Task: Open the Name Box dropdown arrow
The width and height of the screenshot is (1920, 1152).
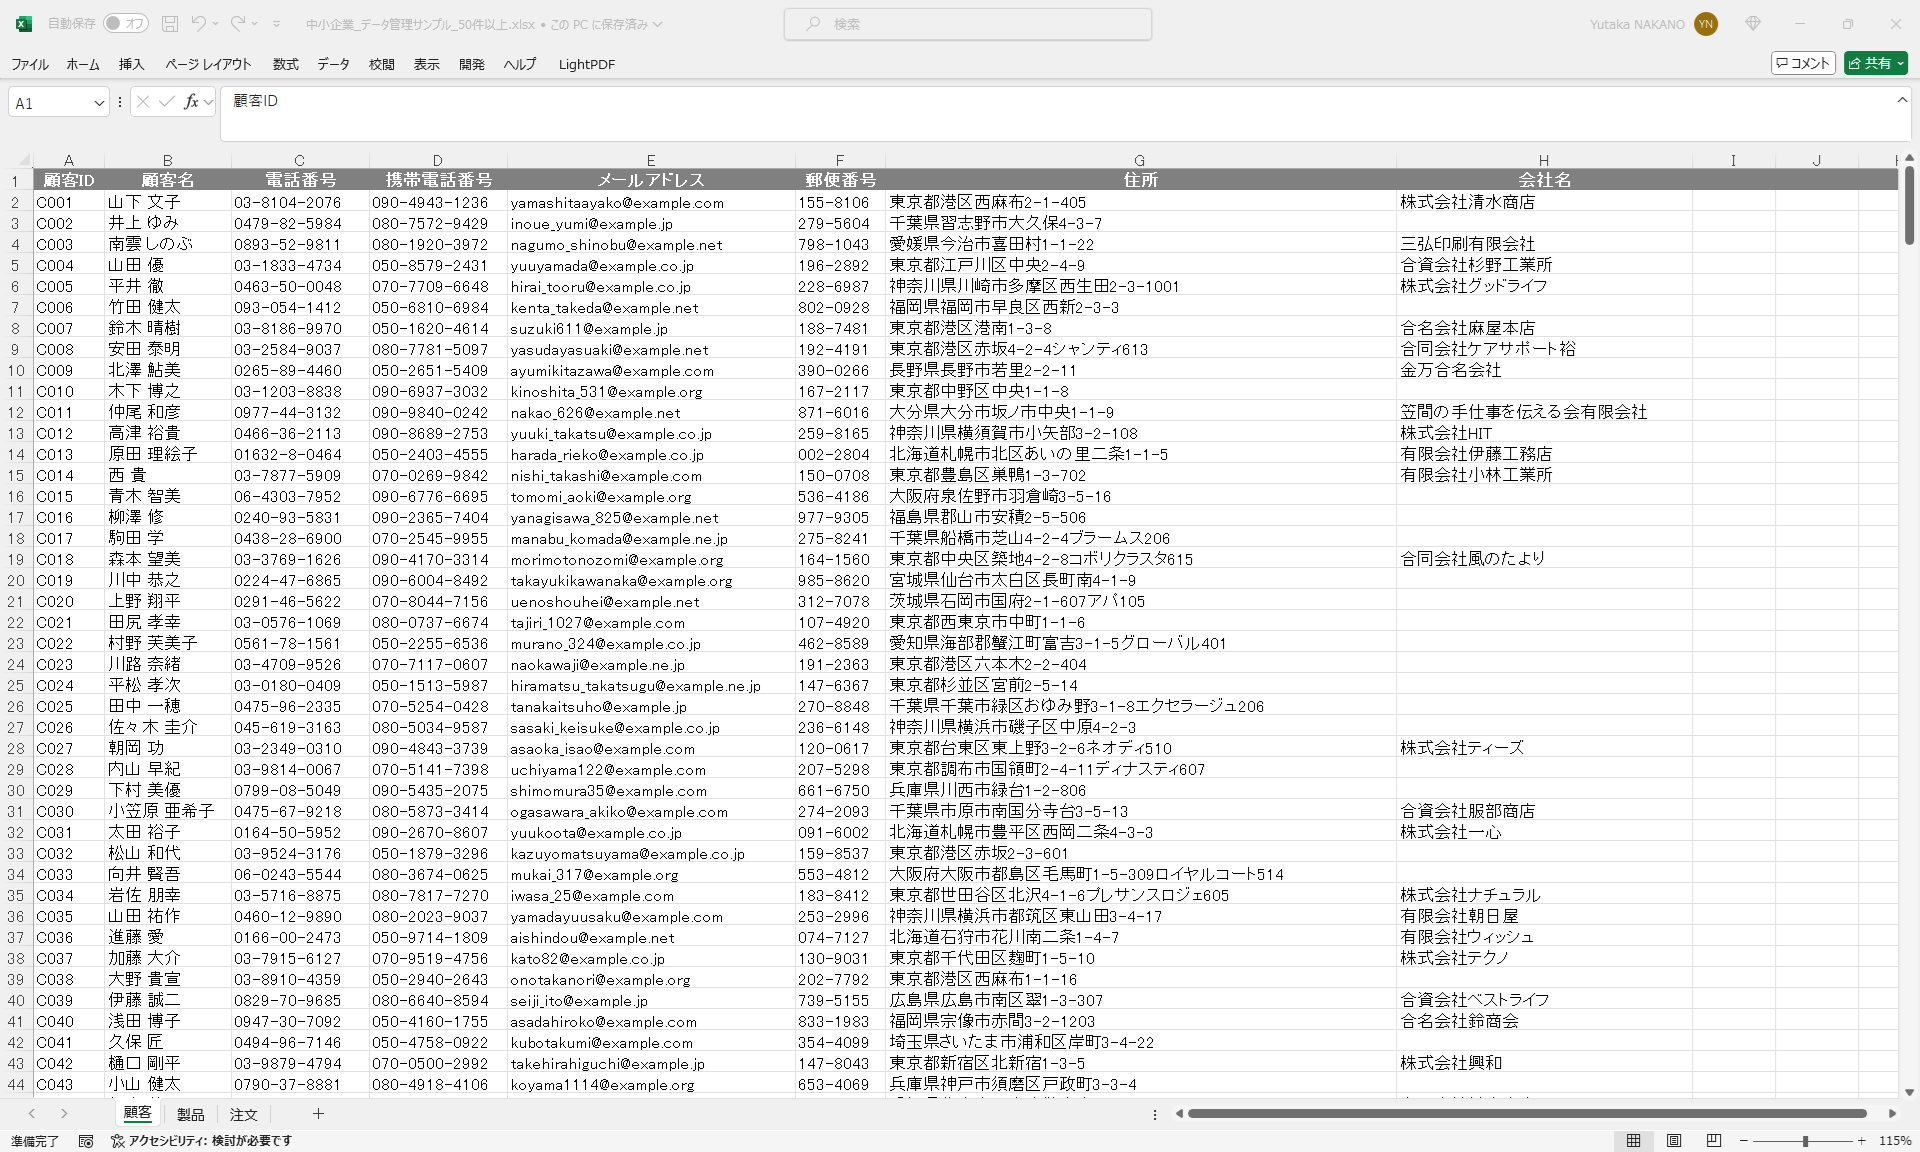Action: (98, 103)
